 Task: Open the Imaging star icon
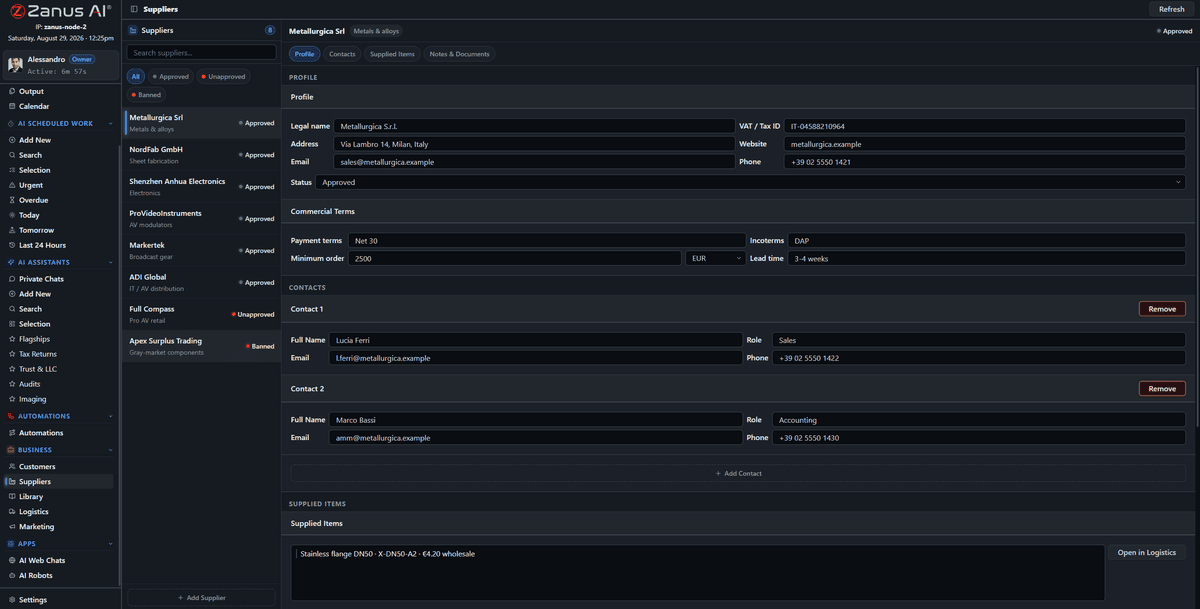(x=12, y=399)
